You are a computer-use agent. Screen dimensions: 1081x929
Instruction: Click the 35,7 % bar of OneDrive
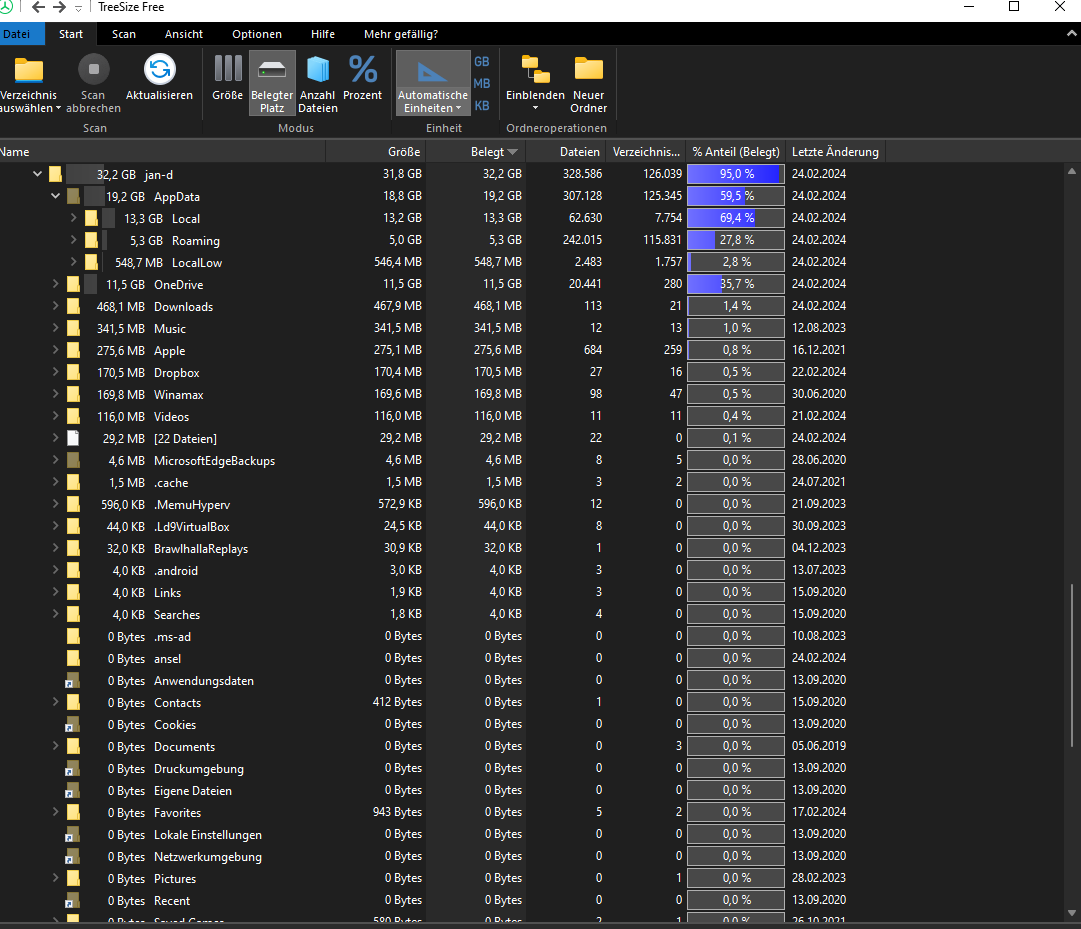[736, 284]
